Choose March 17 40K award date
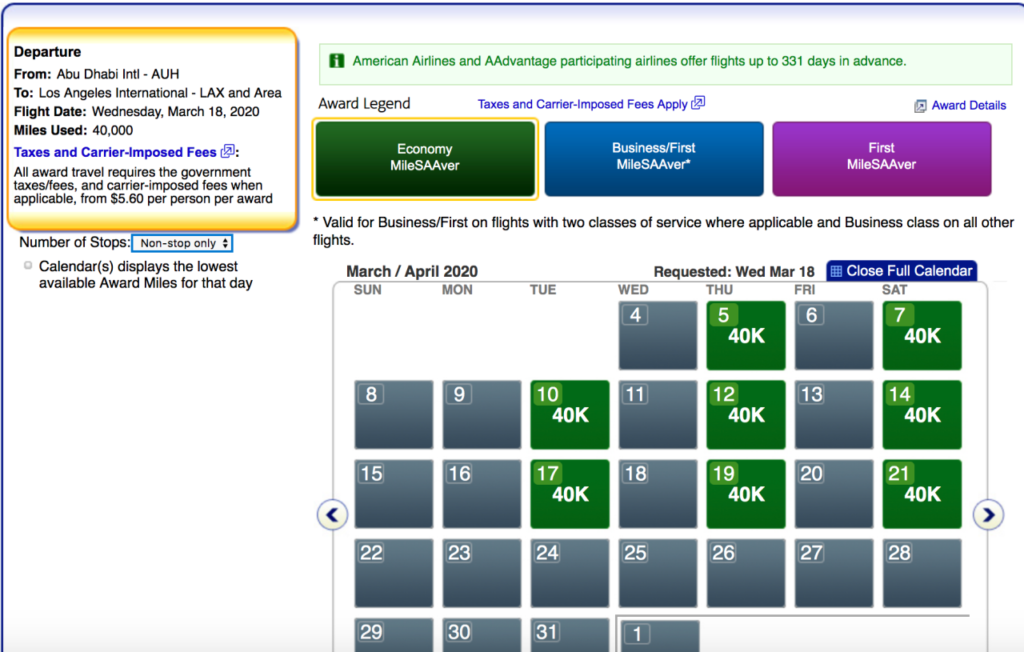1024x652 pixels. (569, 494)
